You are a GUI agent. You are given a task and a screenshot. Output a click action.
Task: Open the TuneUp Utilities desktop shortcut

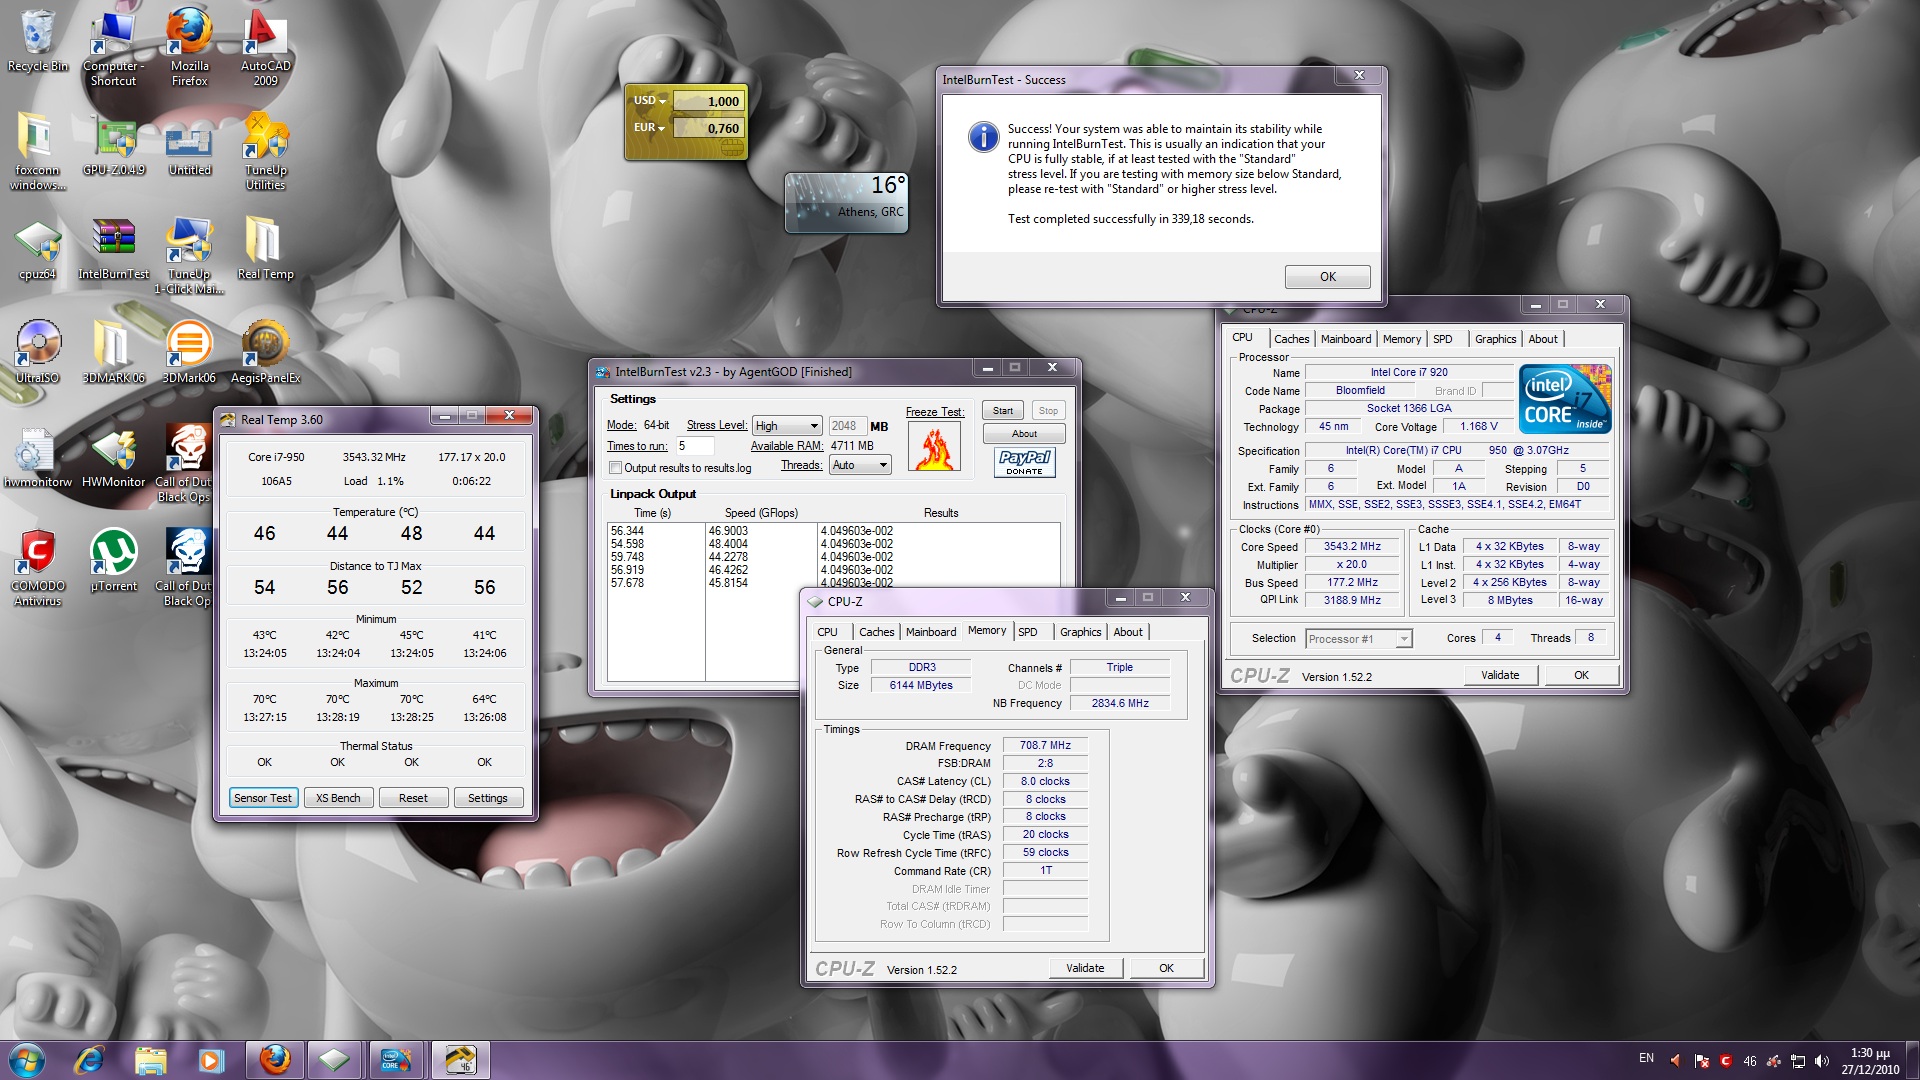(x=265, y=150)
